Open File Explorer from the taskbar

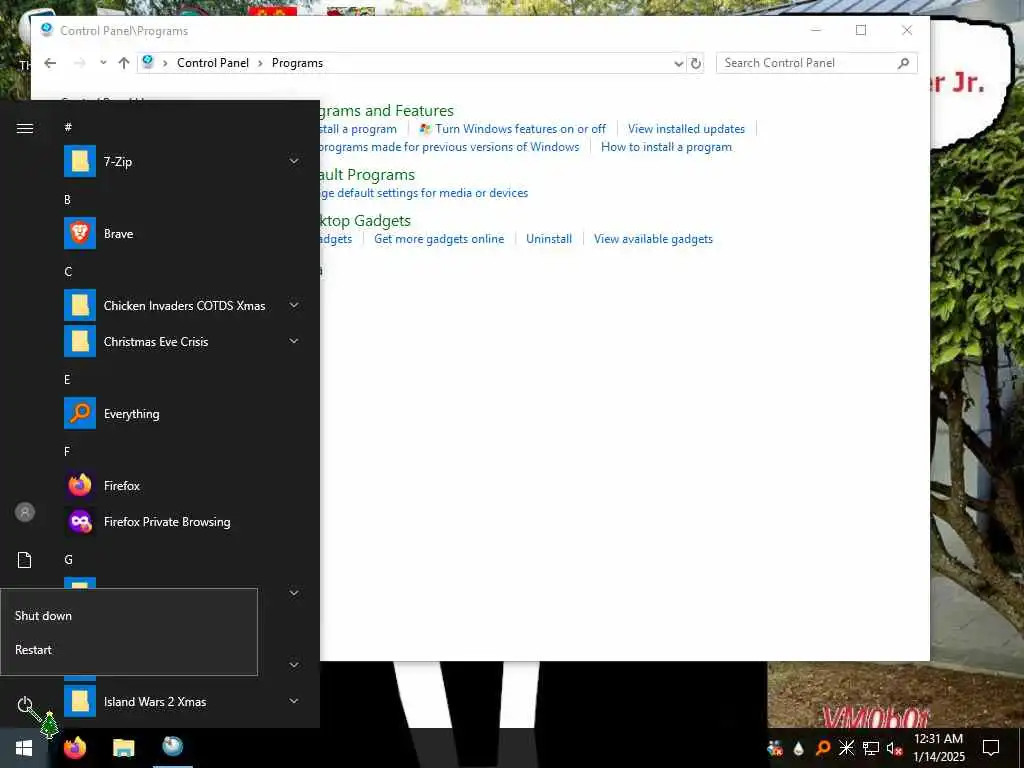coord(123,748)
